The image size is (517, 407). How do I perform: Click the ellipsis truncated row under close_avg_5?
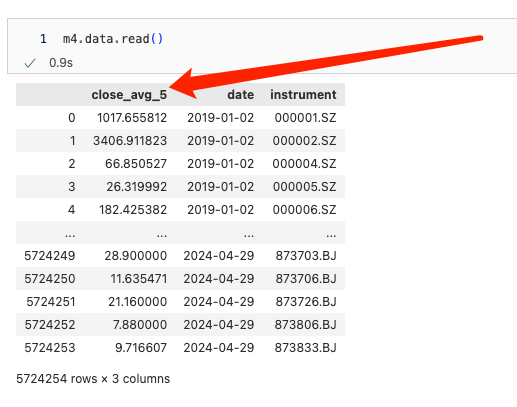(x=162, y=235)
